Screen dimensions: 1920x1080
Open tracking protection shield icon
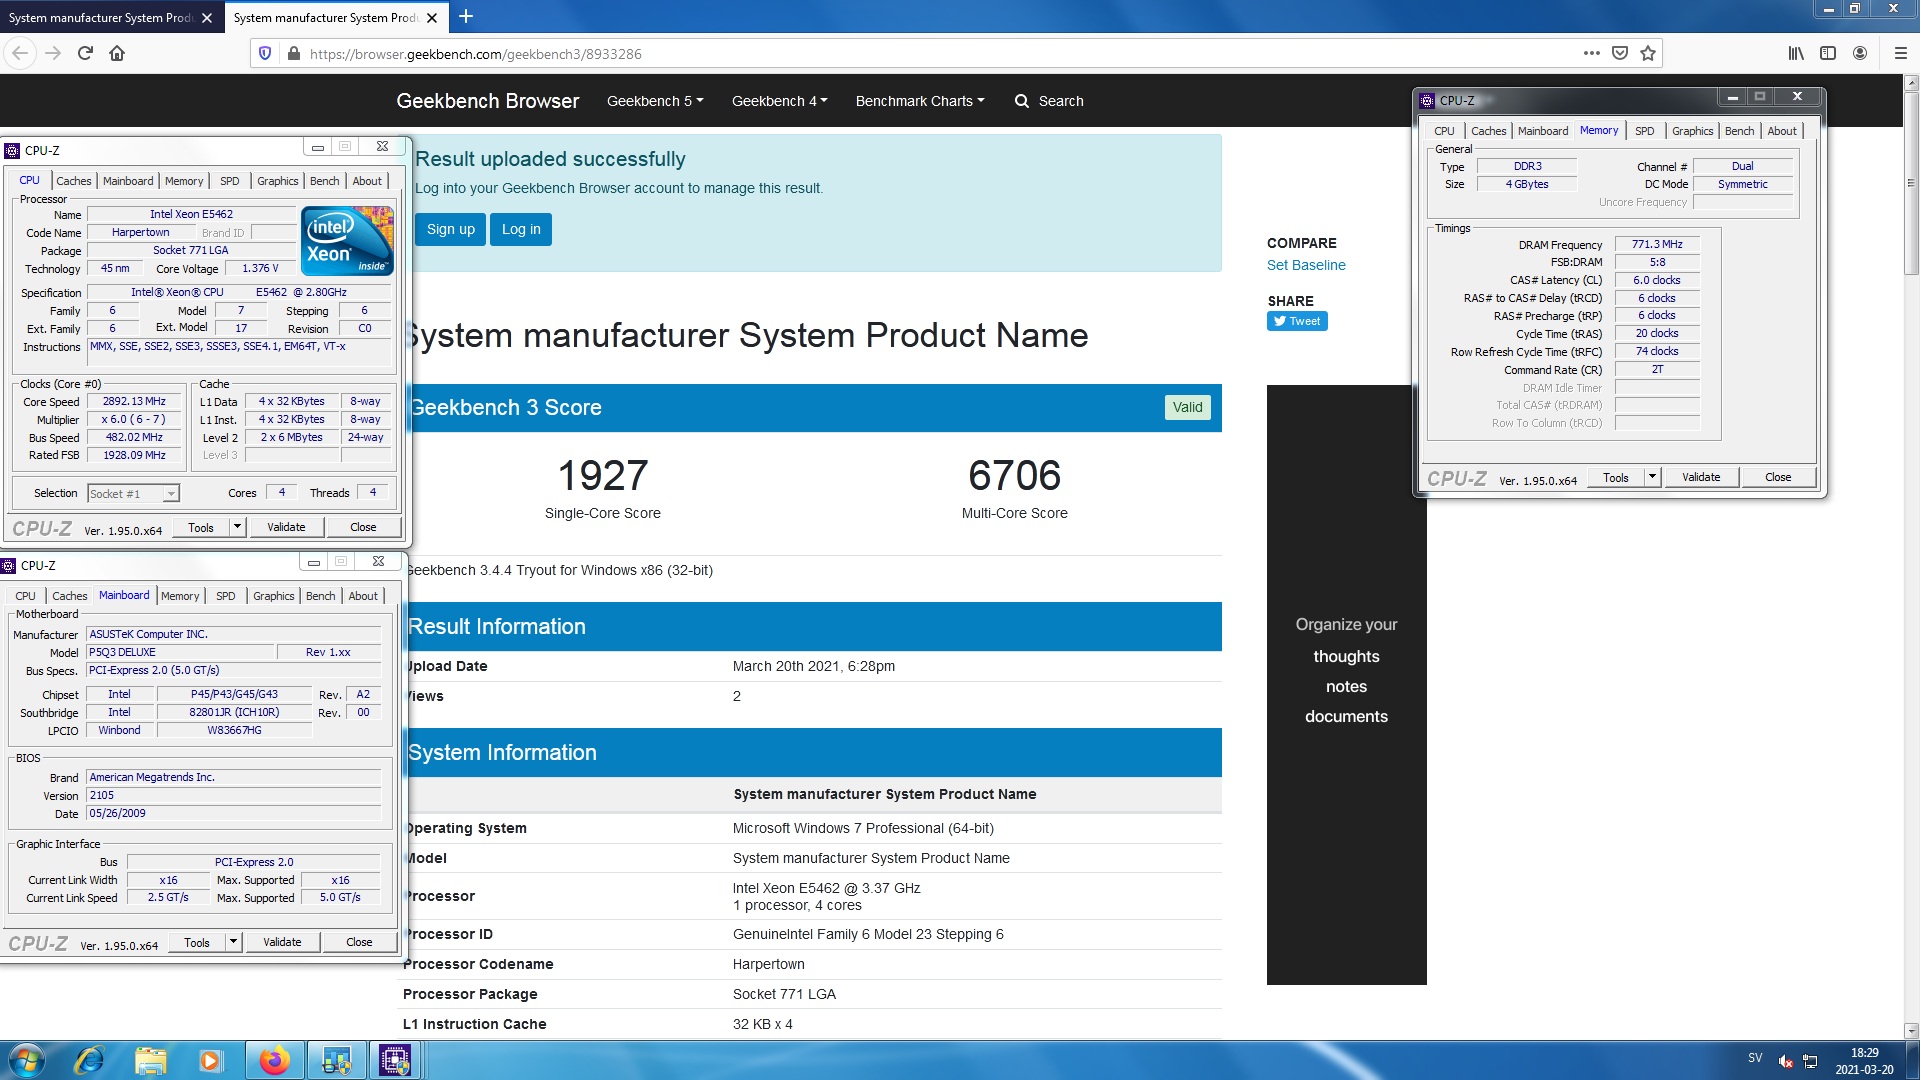[265, 53]
